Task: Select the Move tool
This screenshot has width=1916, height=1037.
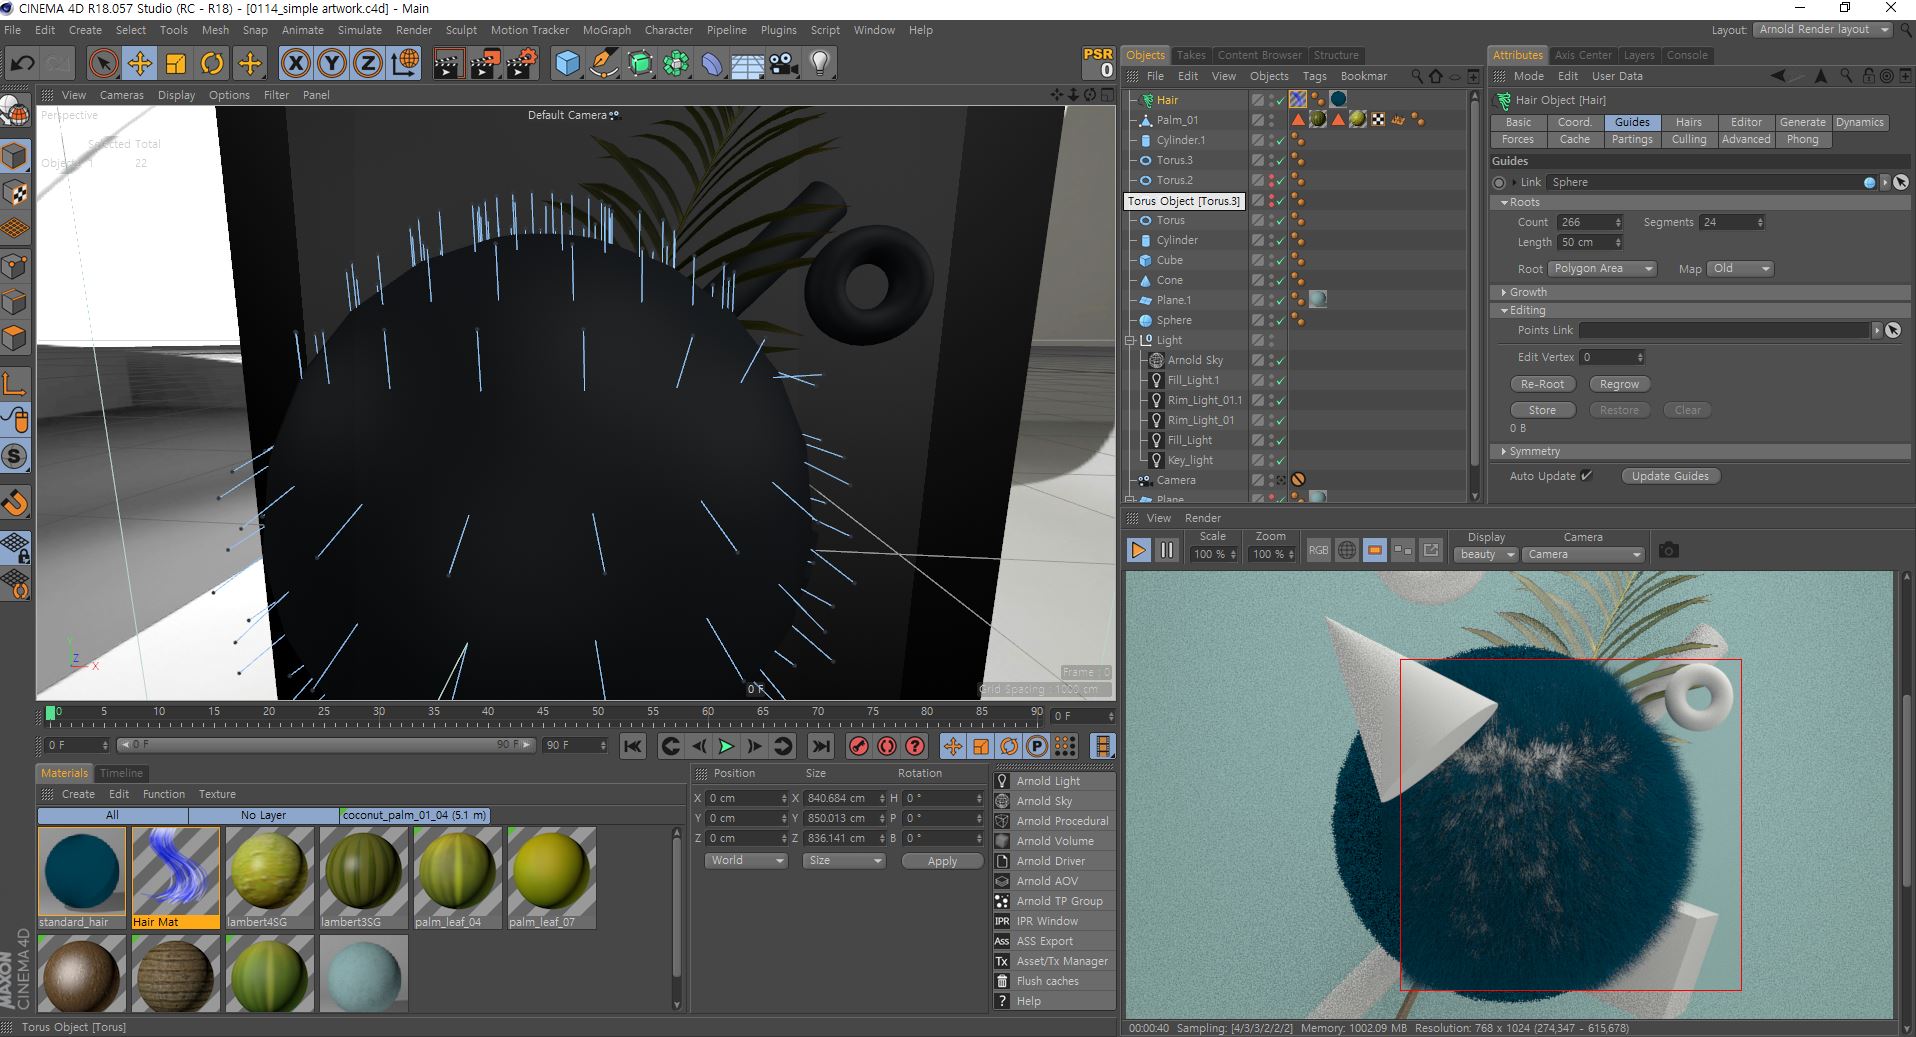Action: click(140, 64)
